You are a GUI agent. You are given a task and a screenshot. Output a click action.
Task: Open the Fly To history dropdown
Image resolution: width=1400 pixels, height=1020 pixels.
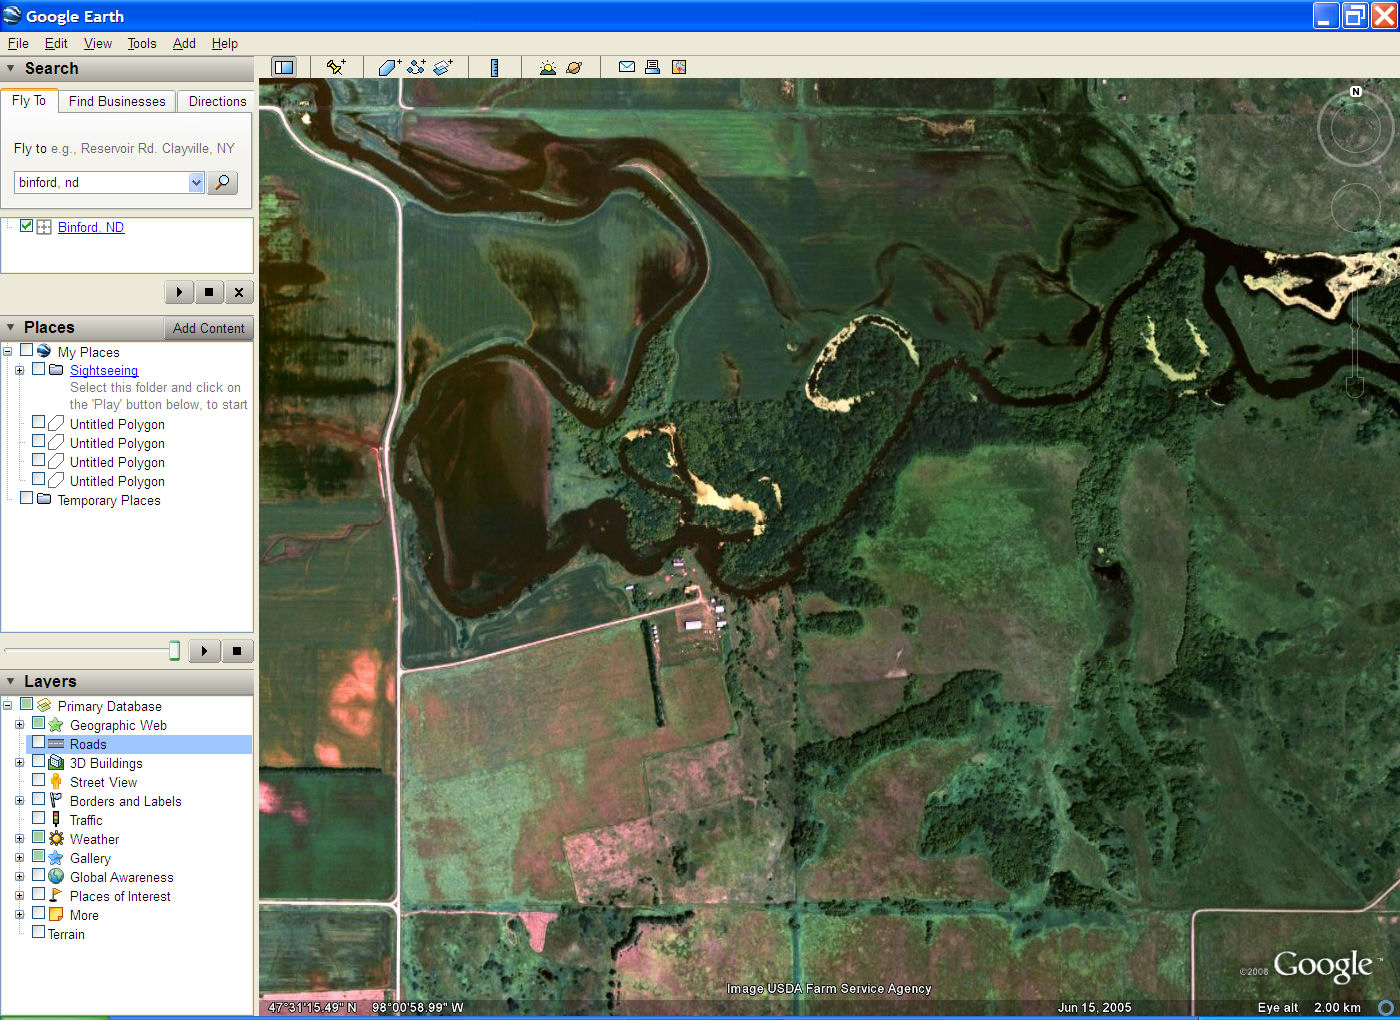click(x=196, y=182)
